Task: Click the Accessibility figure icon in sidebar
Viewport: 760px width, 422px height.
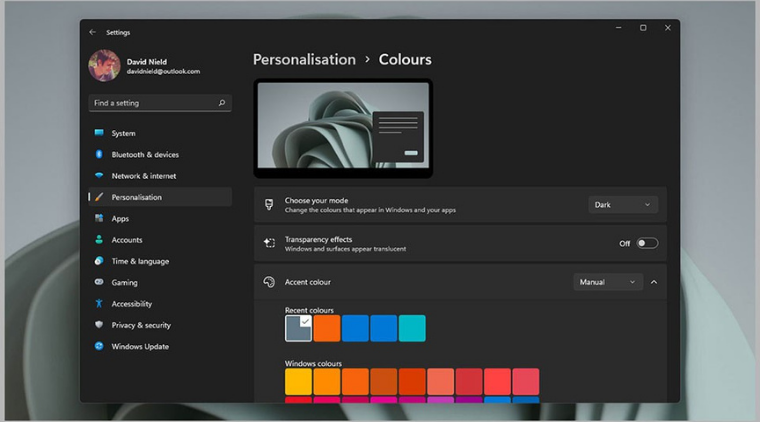Action: (x=99, y=303)
